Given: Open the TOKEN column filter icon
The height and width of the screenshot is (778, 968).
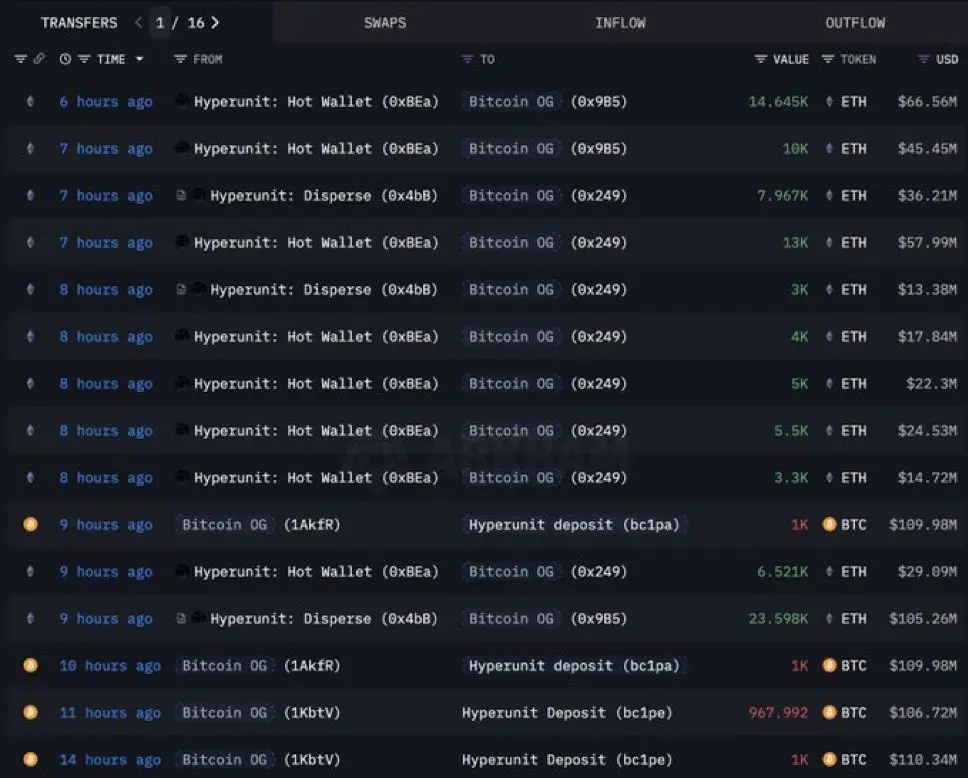Looking at the screenshot, I should (828, 59).
